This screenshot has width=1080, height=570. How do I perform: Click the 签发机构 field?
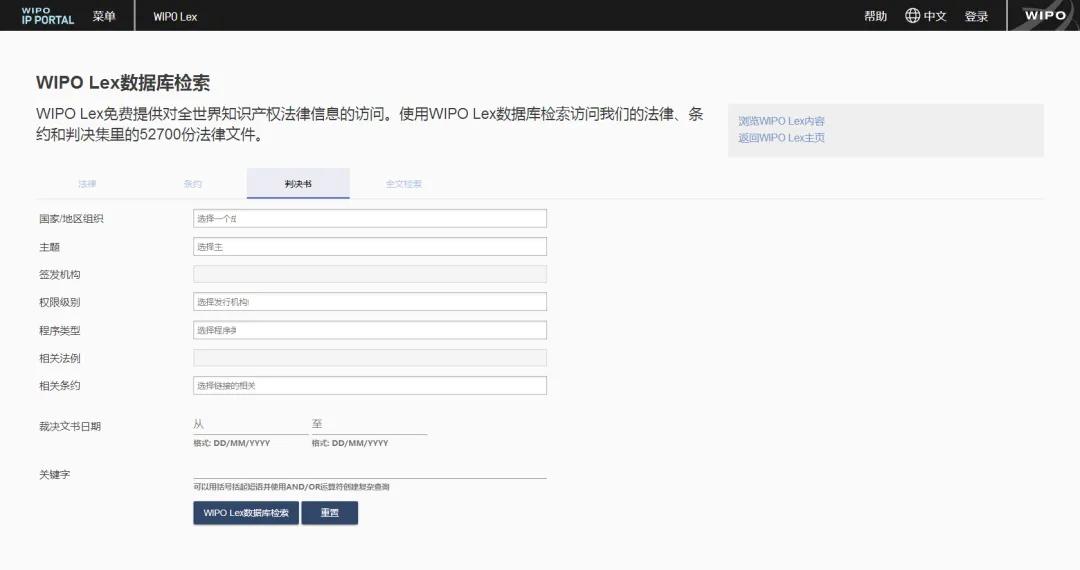pos(370,274)
